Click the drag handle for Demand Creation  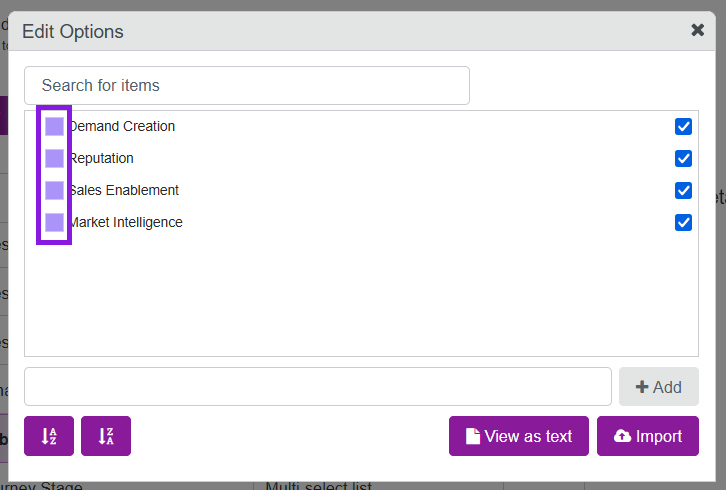tap(54, 126)
